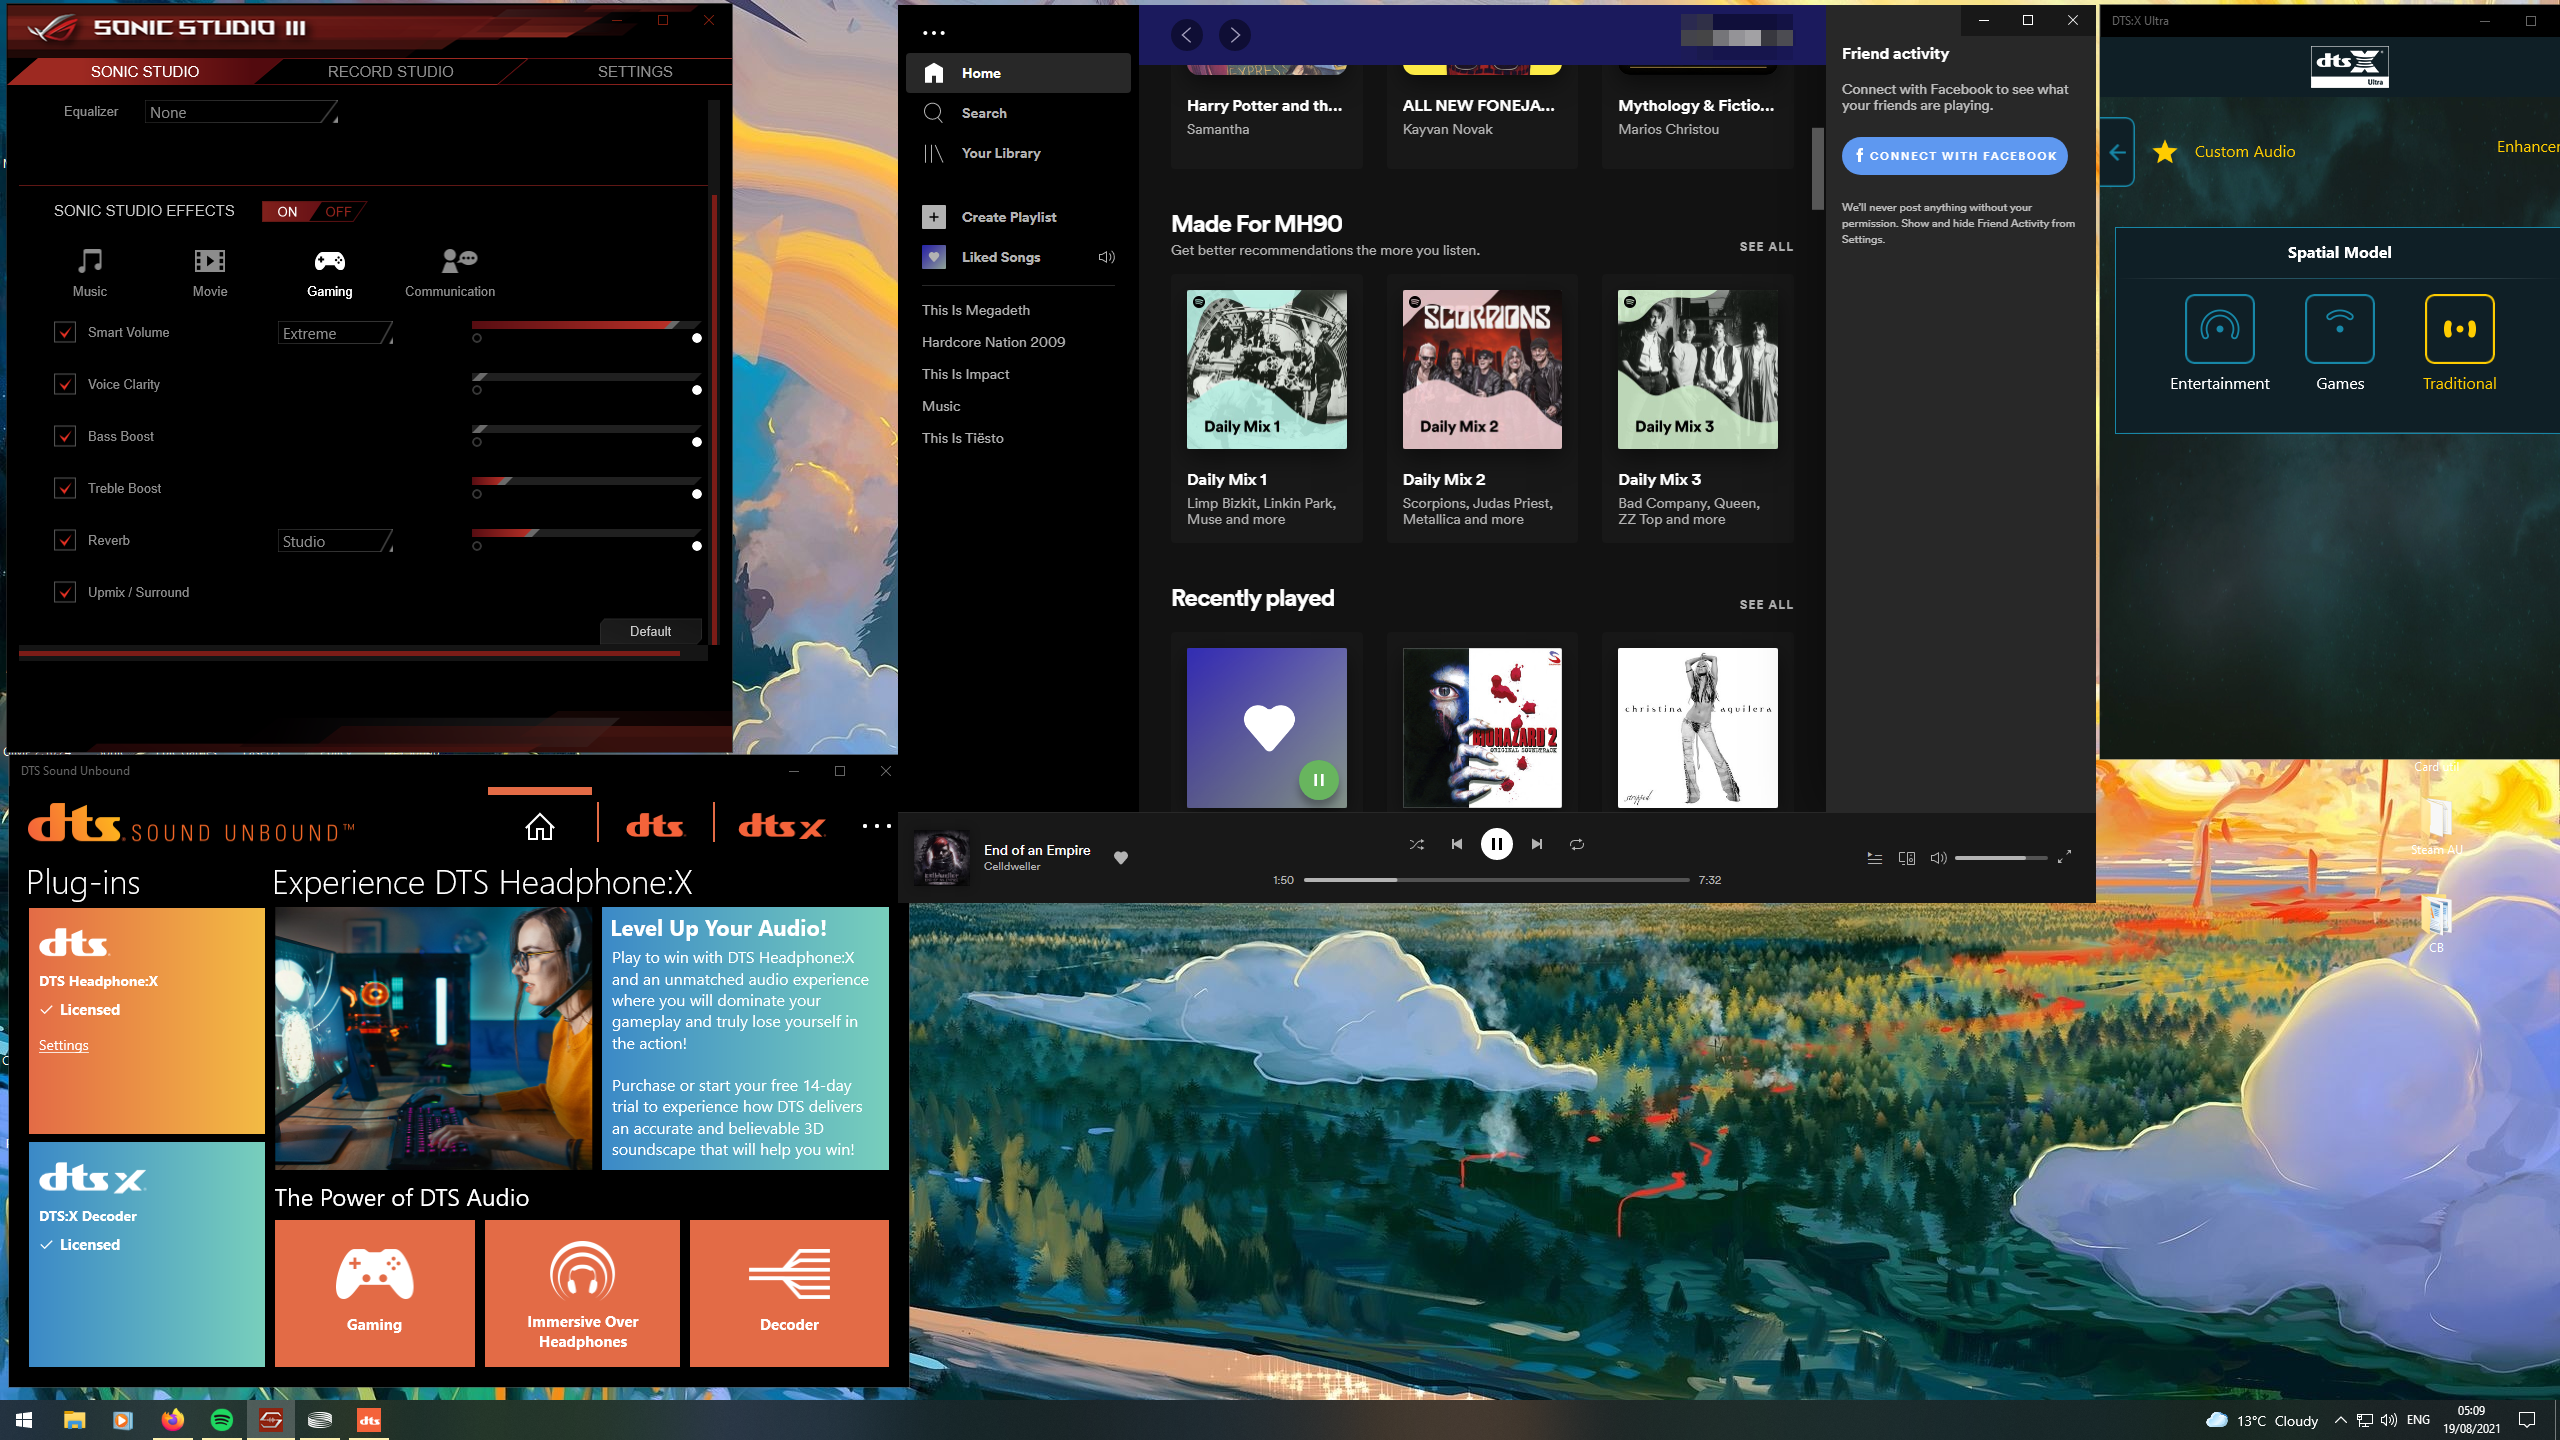
Task: Open Immersive Over Headphones tile
Action: pos(582,1293)
